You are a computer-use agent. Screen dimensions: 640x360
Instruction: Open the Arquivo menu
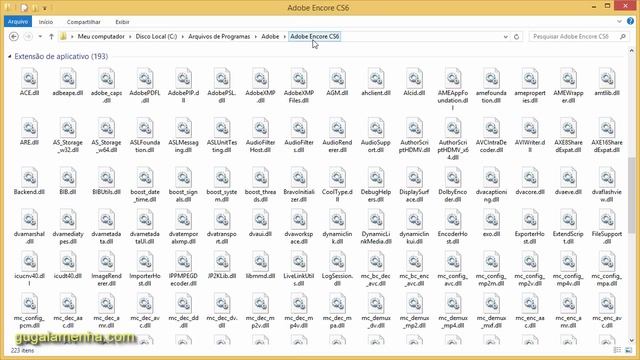pos(18,22)
